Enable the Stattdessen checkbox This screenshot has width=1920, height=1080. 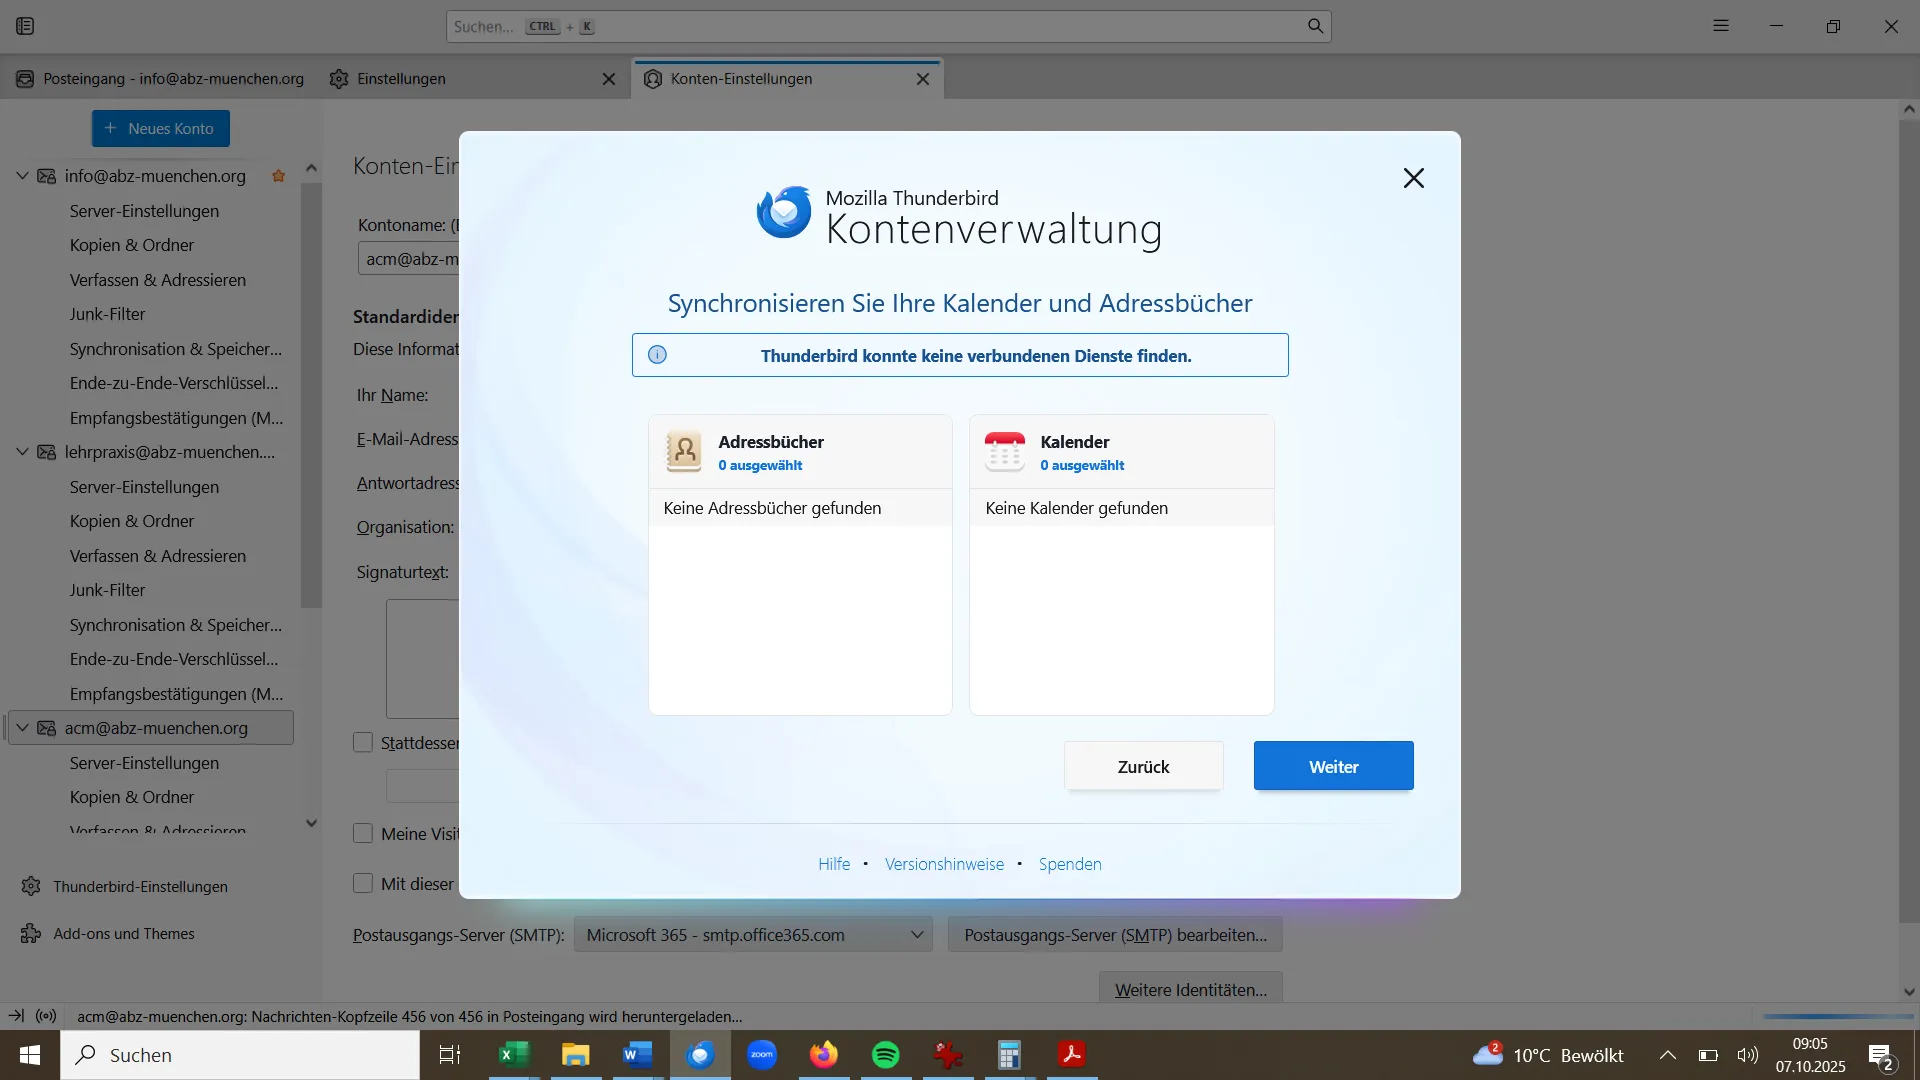tap(363, 742)
